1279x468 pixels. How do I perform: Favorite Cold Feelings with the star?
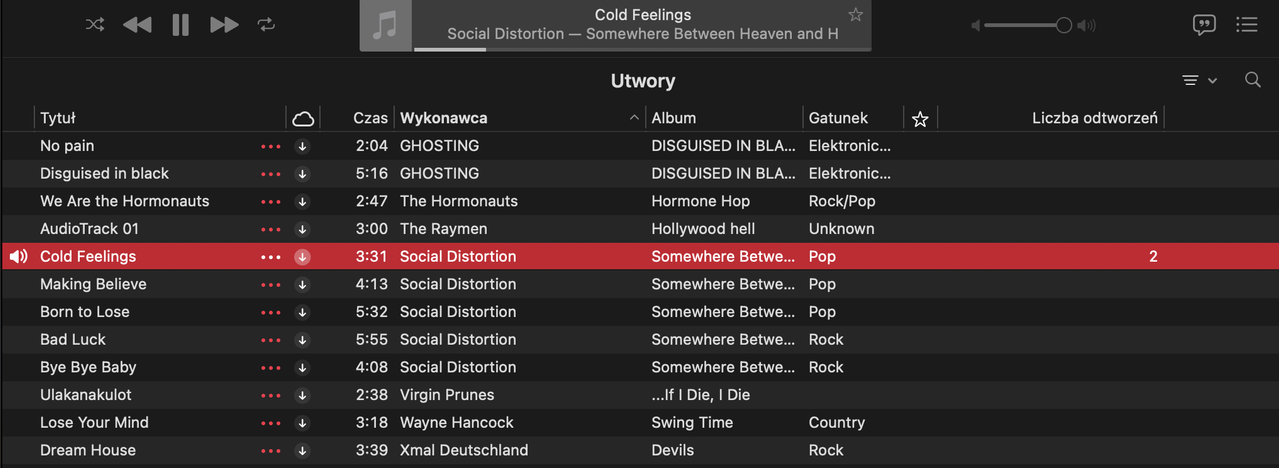(855, 15)
